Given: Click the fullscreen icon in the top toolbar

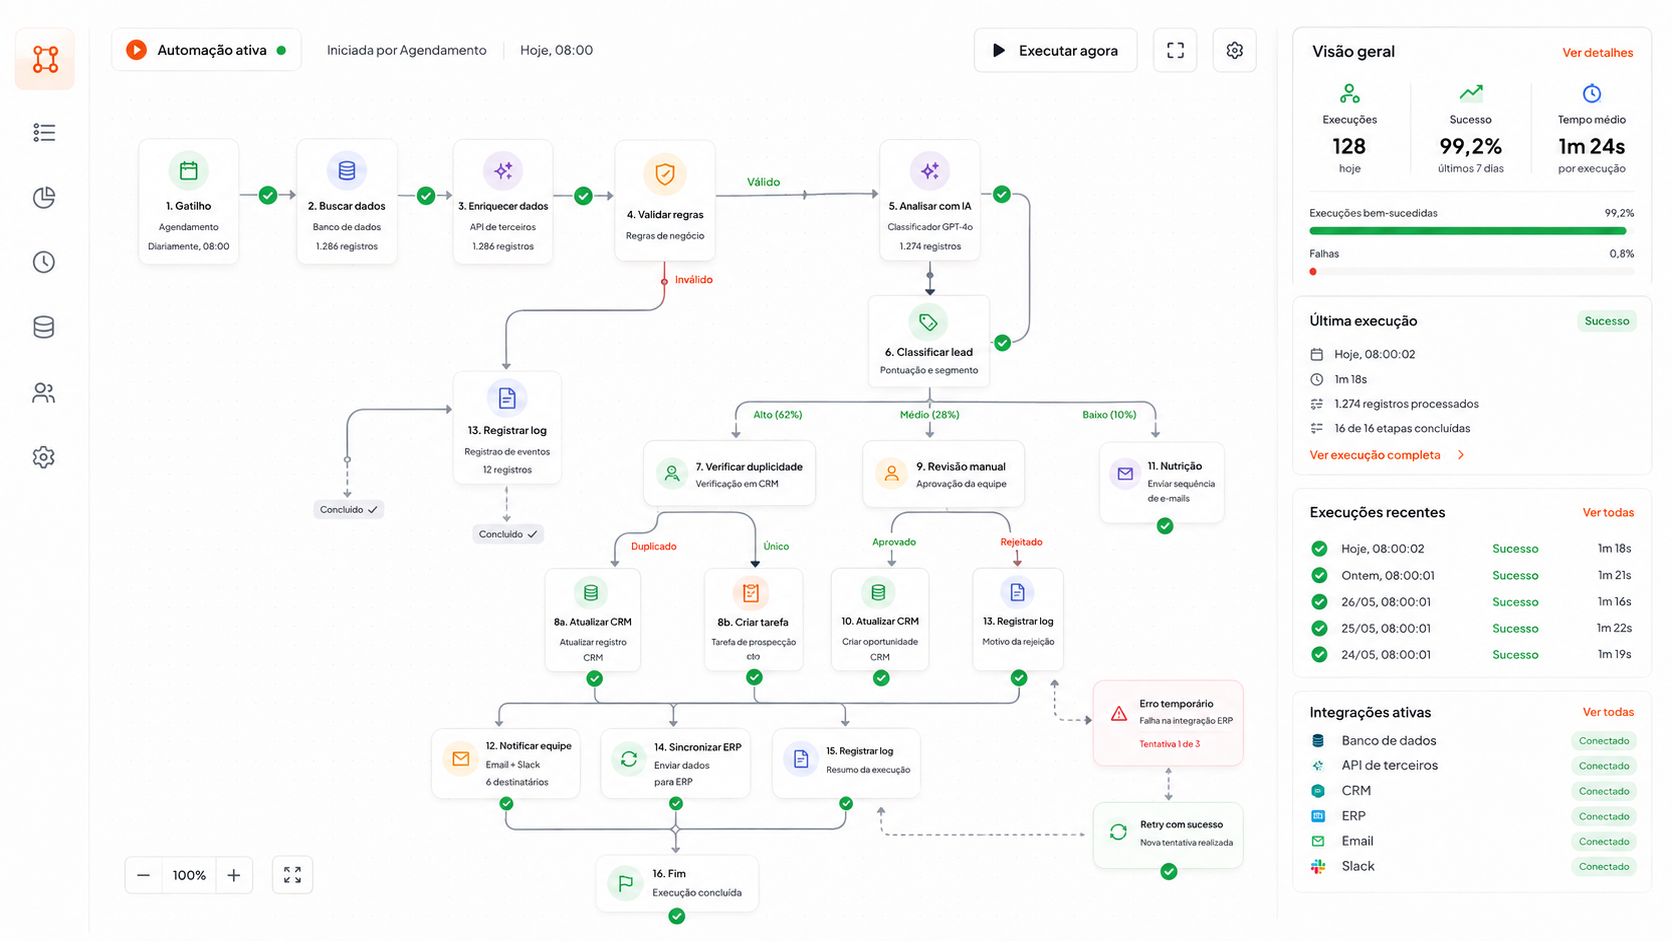Looking at the screenshot, I should tap(1175, 50).
